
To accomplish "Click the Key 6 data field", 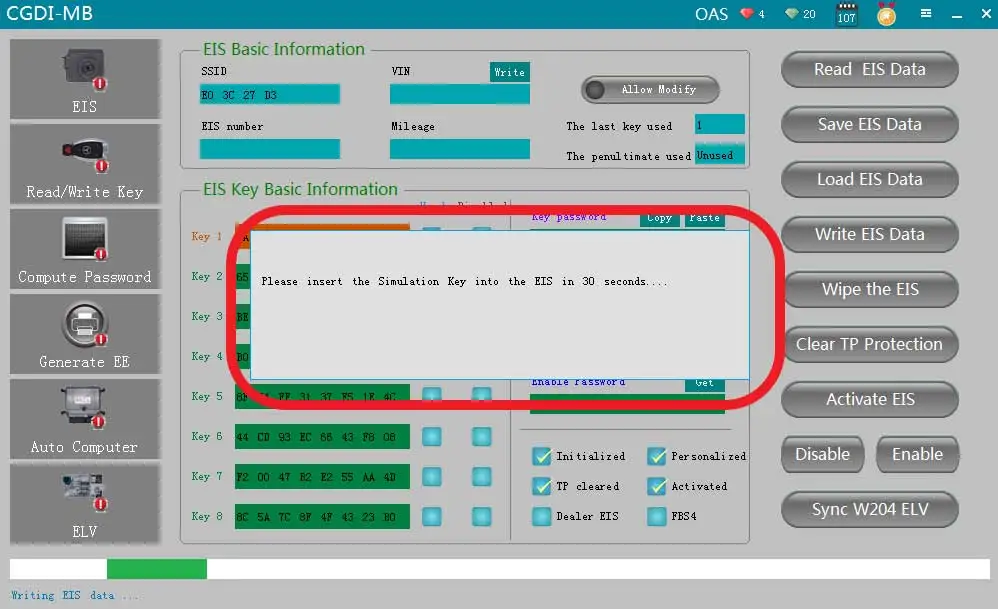I will (322, 437).
